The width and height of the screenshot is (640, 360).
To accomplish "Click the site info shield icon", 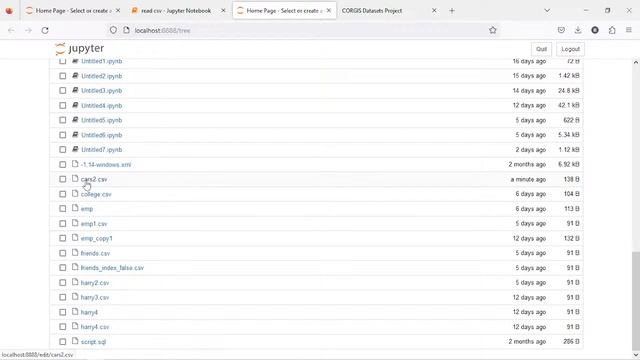I will click(x=113, y=30).
